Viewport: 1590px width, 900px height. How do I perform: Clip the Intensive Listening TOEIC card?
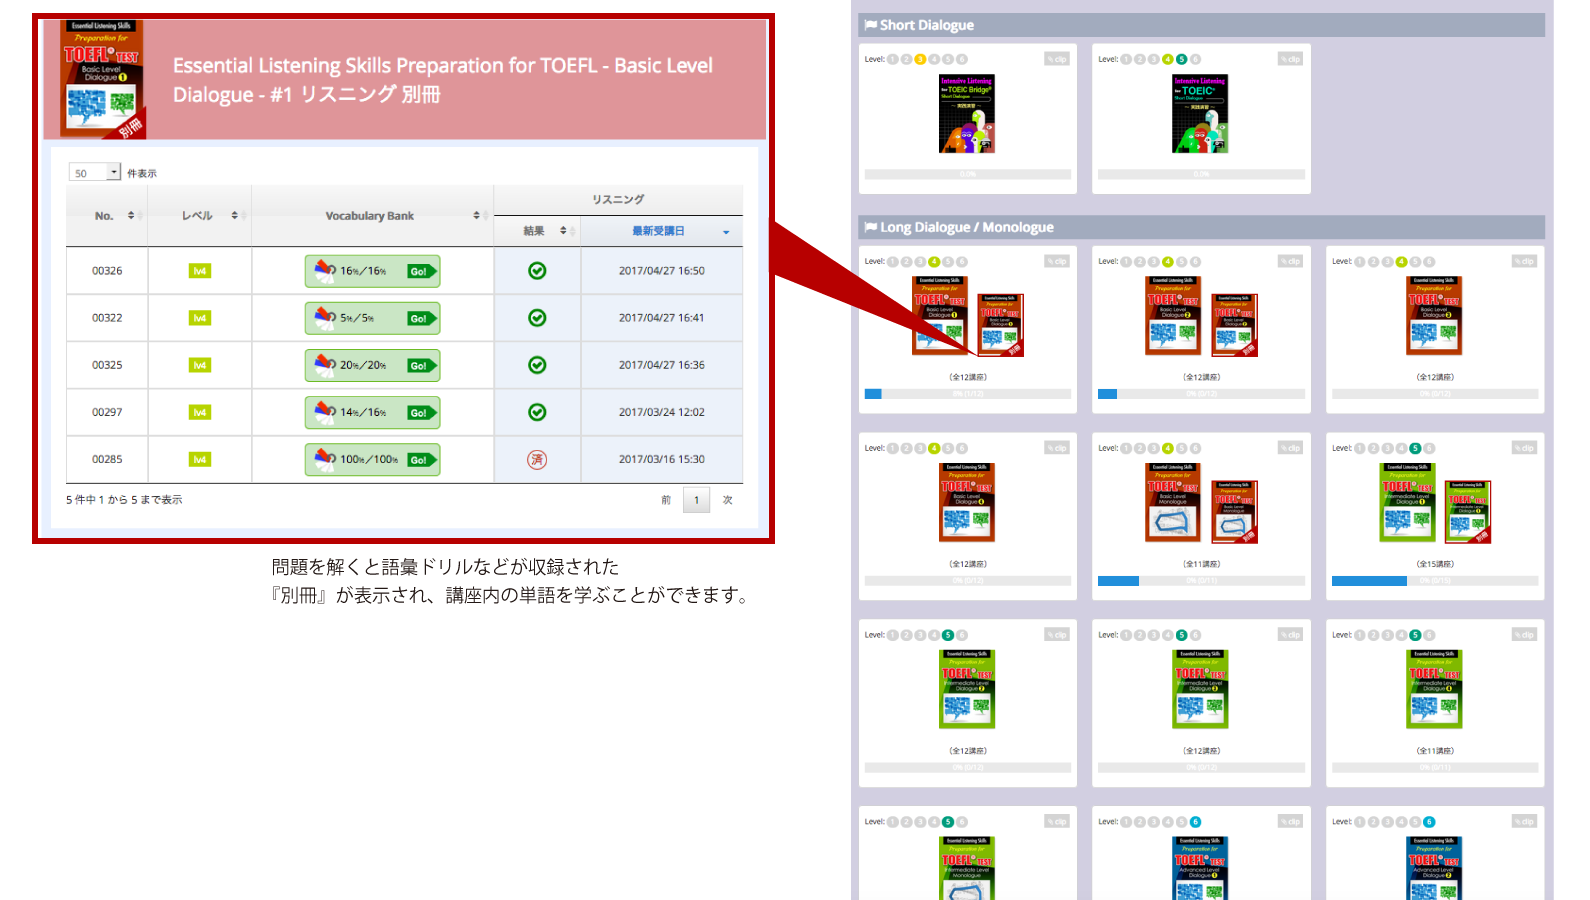(1290, 59)
